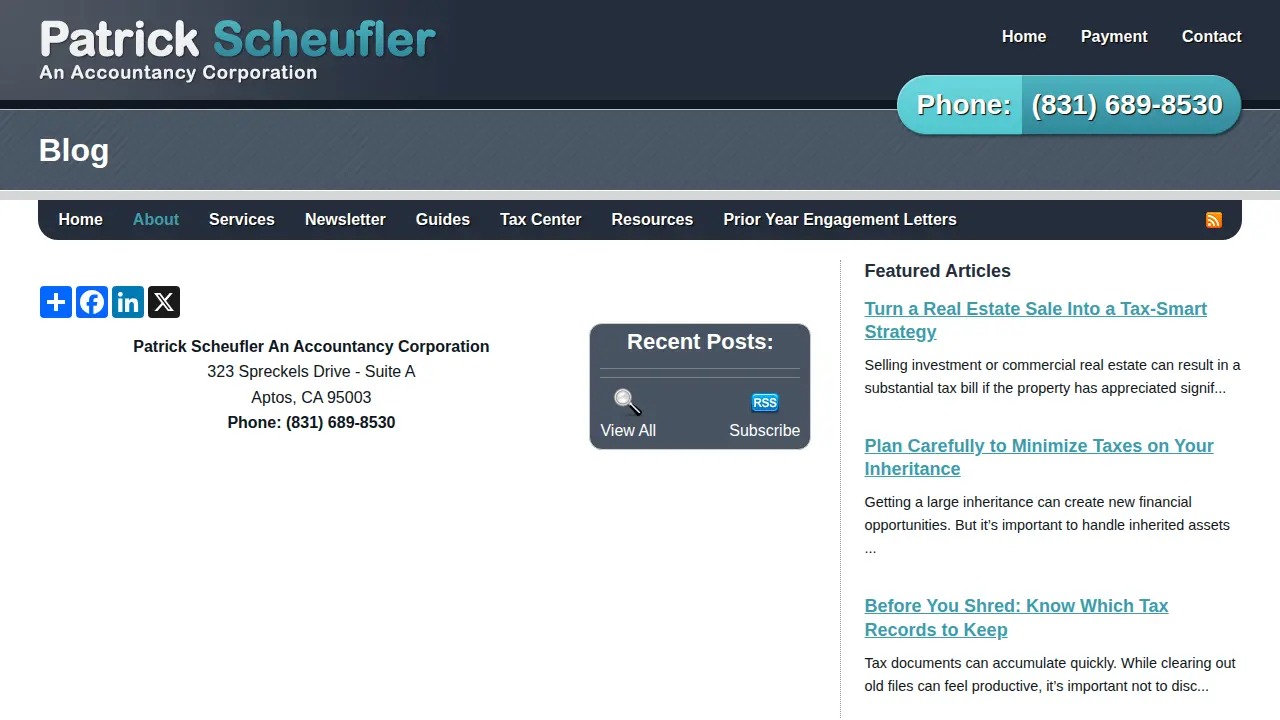Open the About menu item
Image resolution: width=1280 pixels, height=720 pixels.
click(156, 219)
